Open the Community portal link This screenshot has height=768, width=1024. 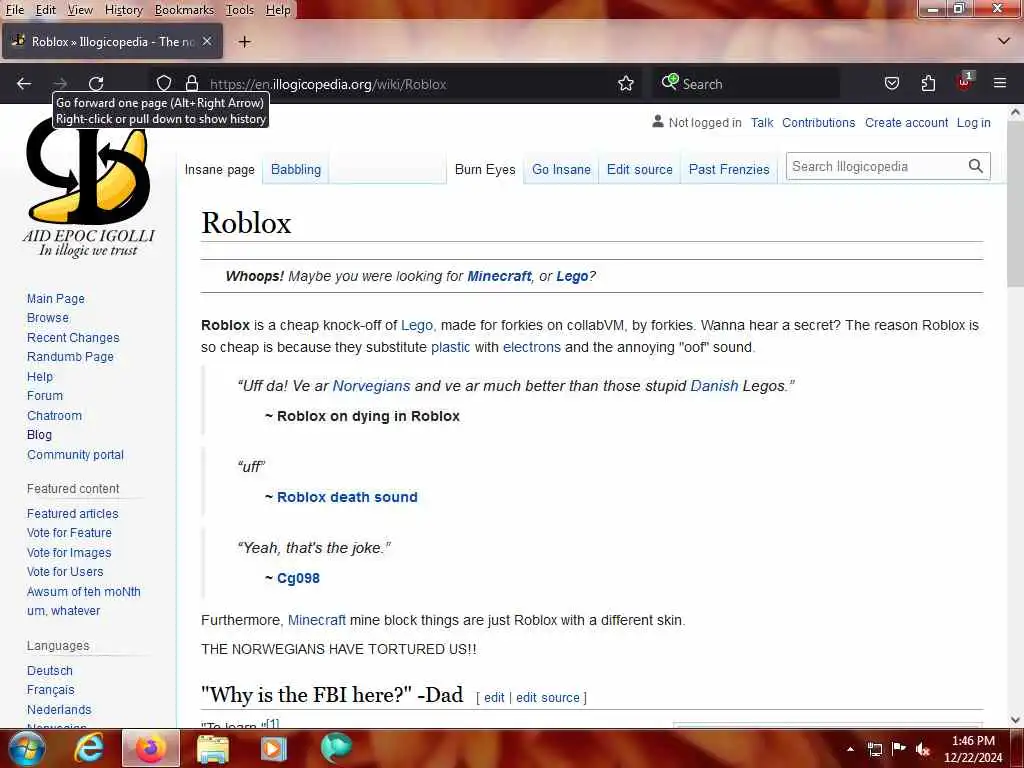click(75, 455)
